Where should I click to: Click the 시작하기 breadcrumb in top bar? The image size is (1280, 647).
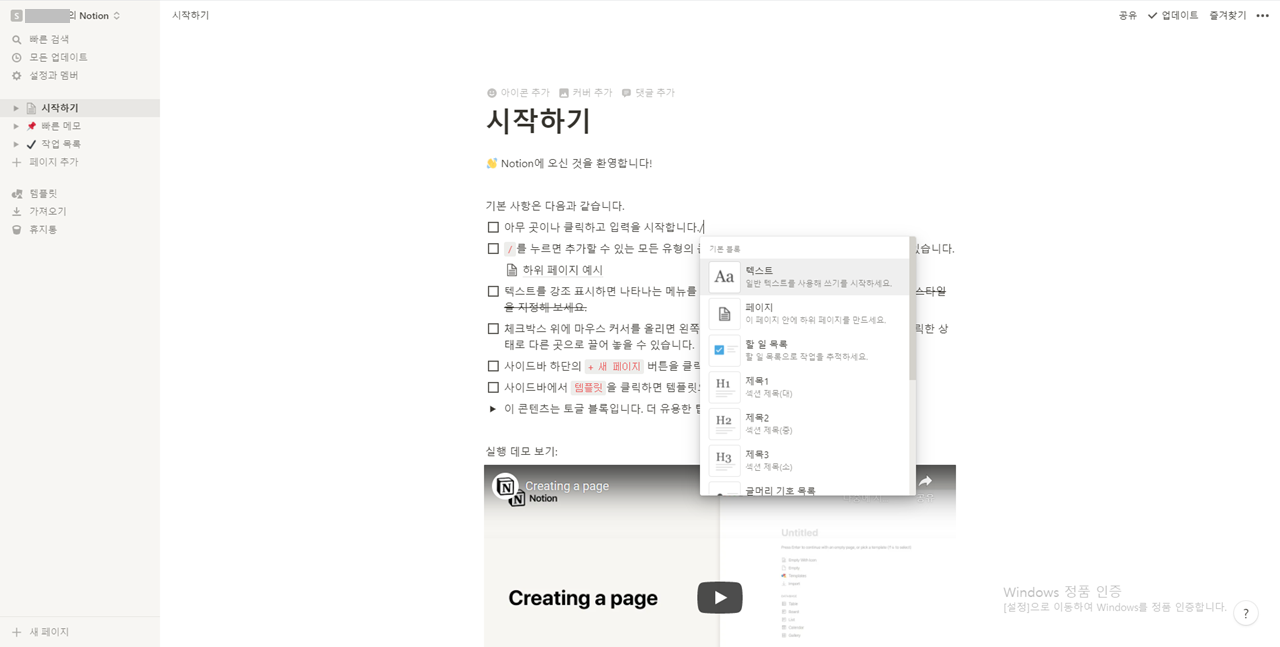(190, 15)
